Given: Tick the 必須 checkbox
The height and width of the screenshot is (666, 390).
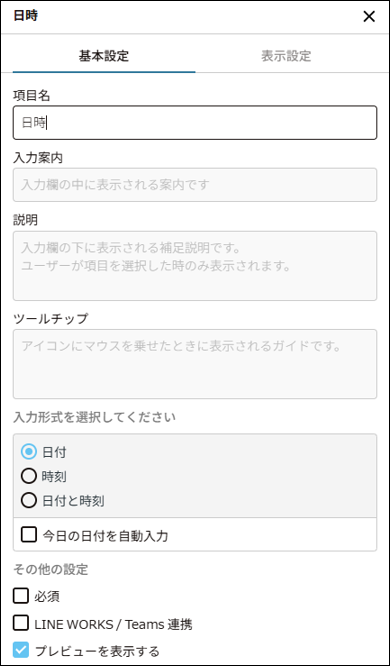Looking at the screenshot, I should [x=20, y=596].
